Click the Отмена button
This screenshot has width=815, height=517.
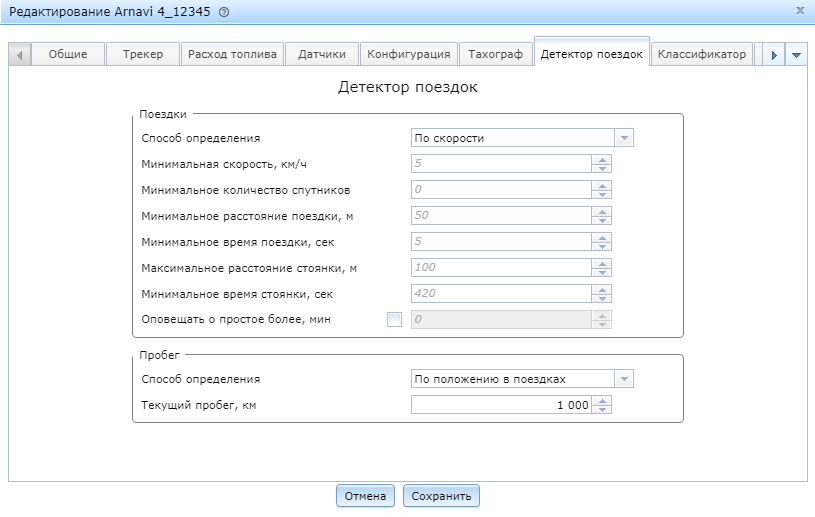365,496
